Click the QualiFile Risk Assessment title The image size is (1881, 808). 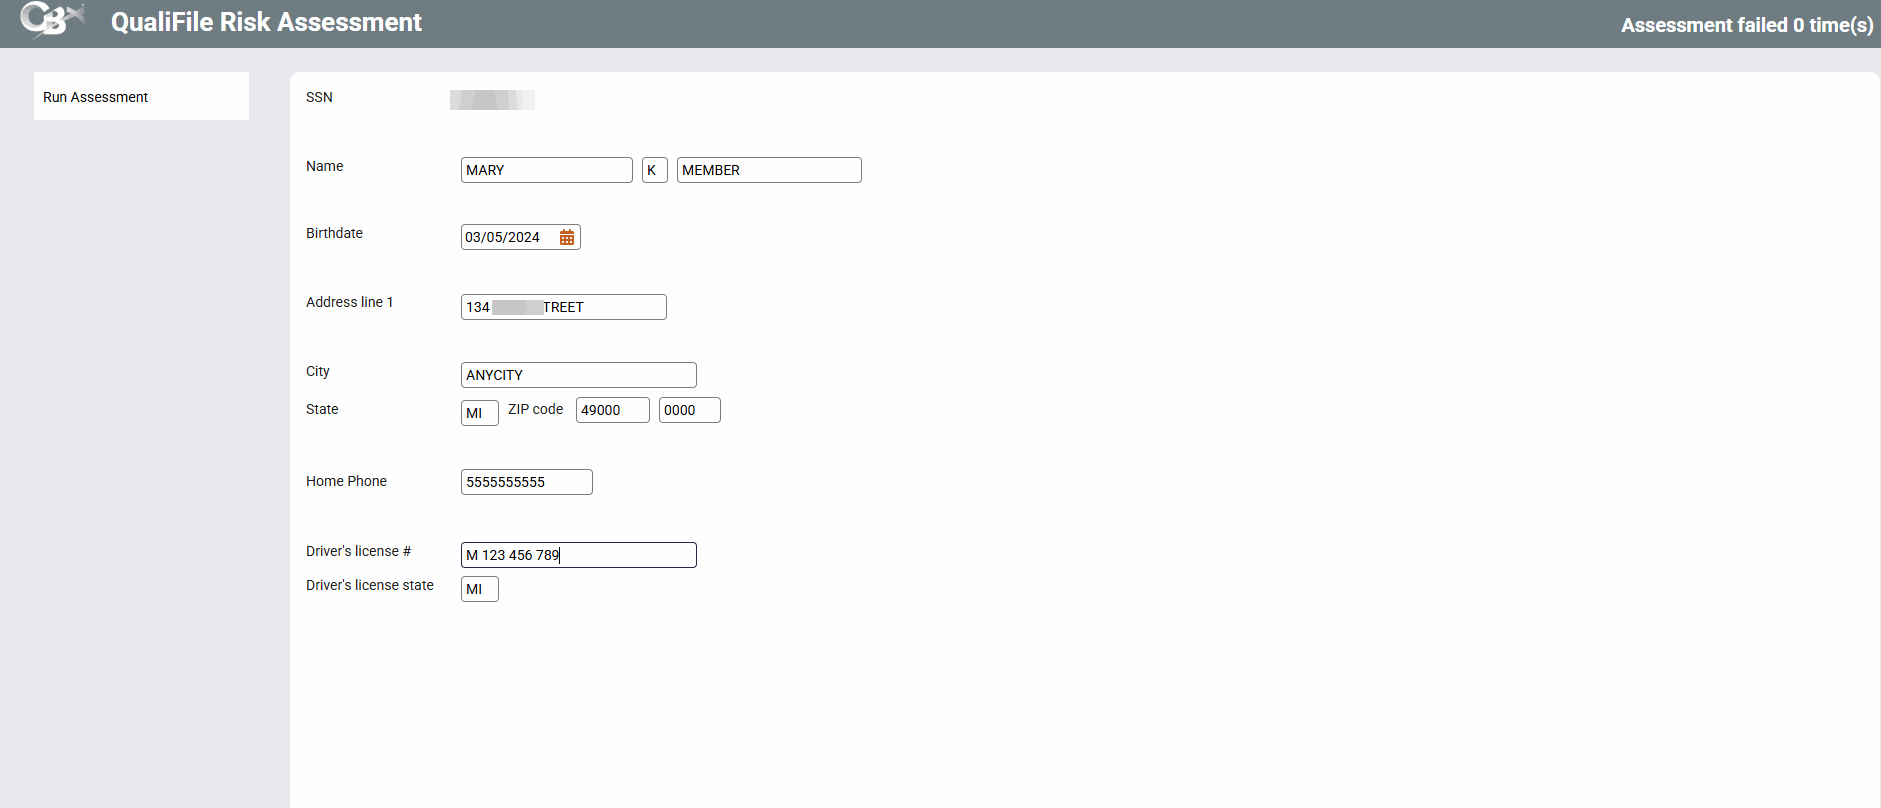tap(266, 22)
